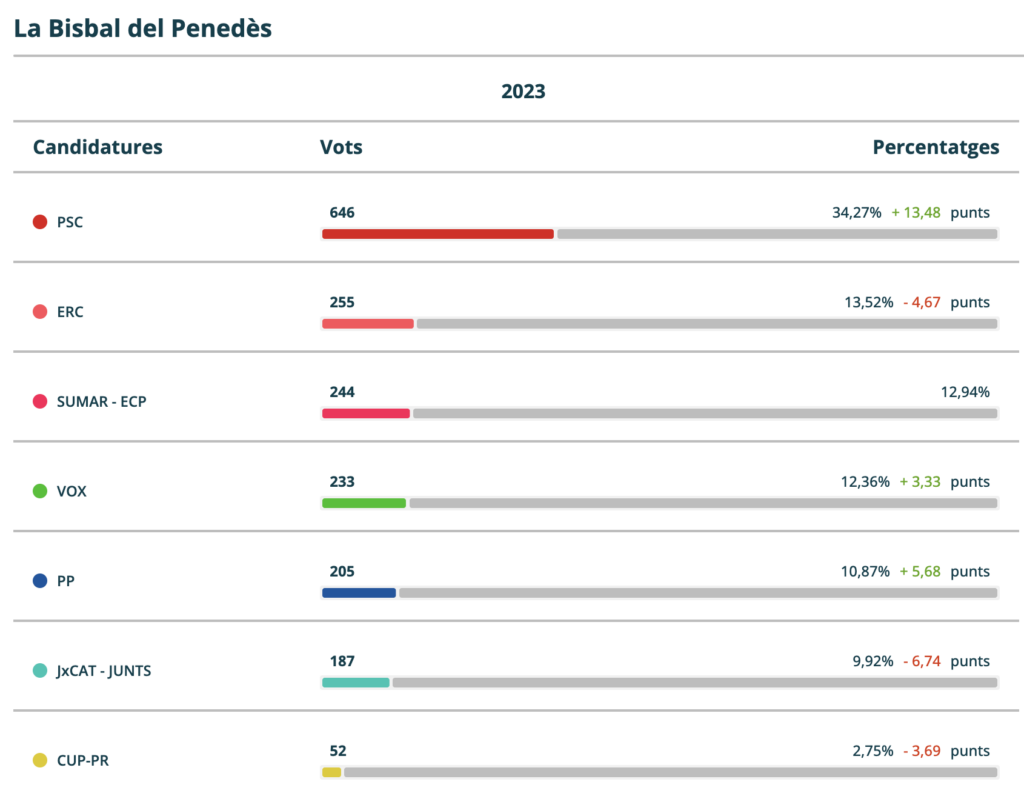
Task: Click the blue PP color dot
Action: coord(40,580)
